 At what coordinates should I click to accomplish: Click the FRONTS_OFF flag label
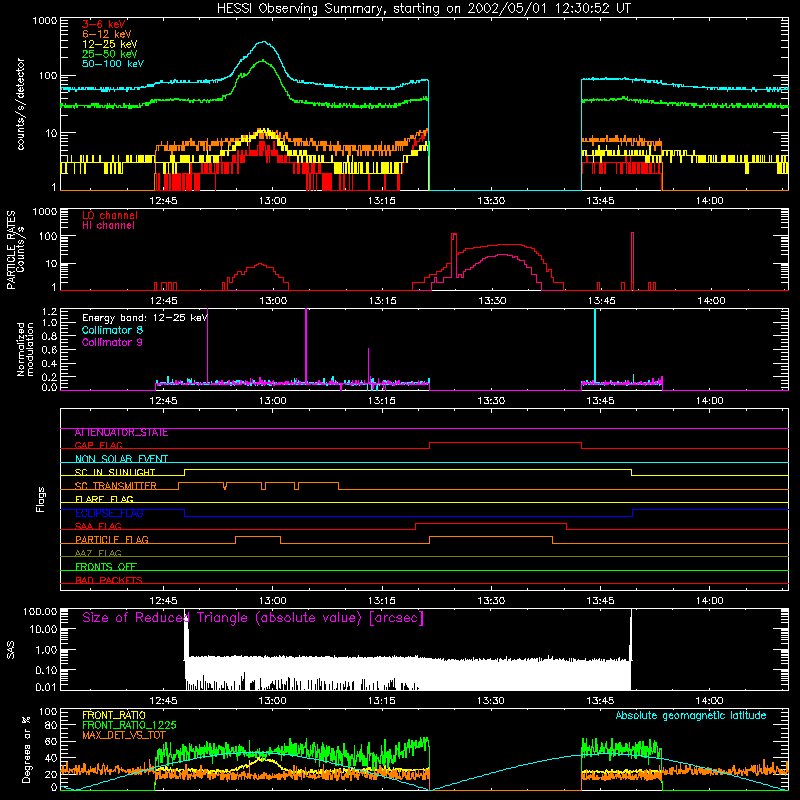tap(106, 567)
